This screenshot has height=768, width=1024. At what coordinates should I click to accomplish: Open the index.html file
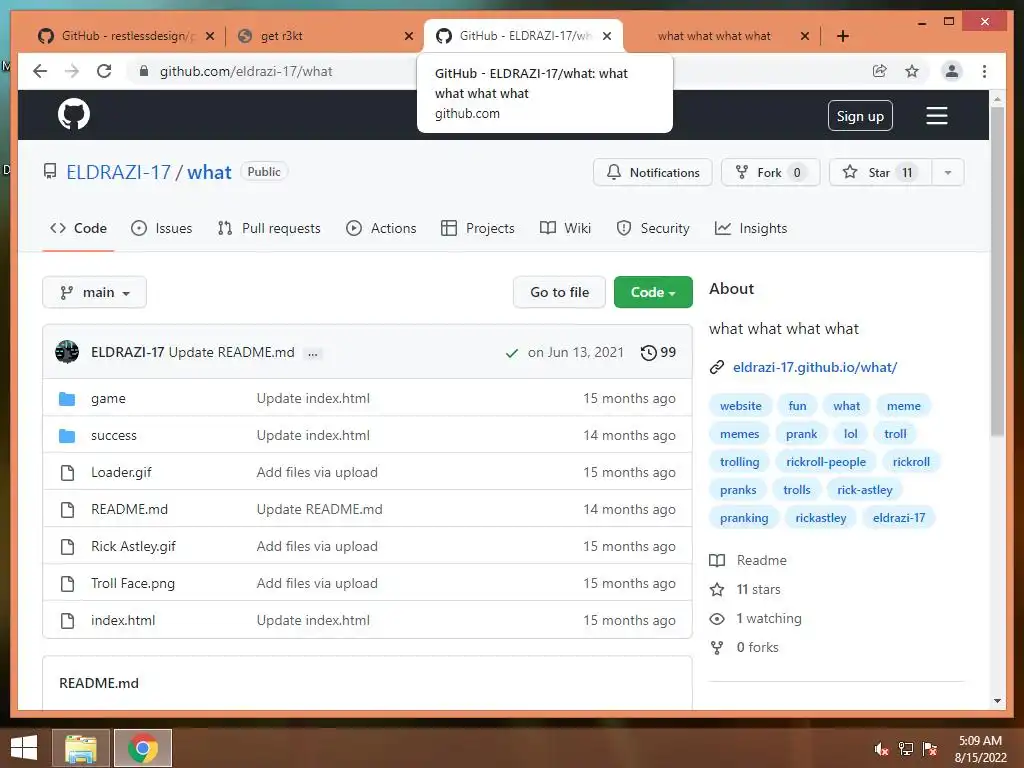point(123,620)
